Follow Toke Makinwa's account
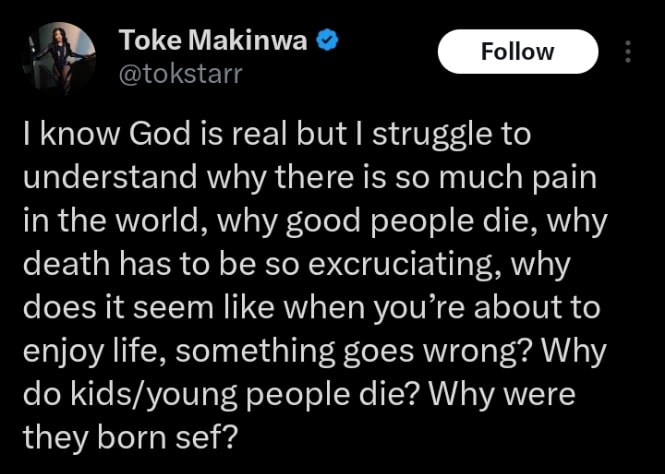The height and width of the screenshot is (474, 665). (x=517, y=52)
